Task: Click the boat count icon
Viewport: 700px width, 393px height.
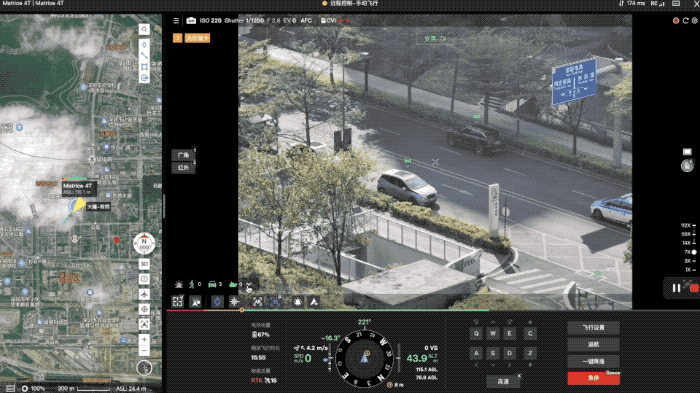Action: coord(233,284)
